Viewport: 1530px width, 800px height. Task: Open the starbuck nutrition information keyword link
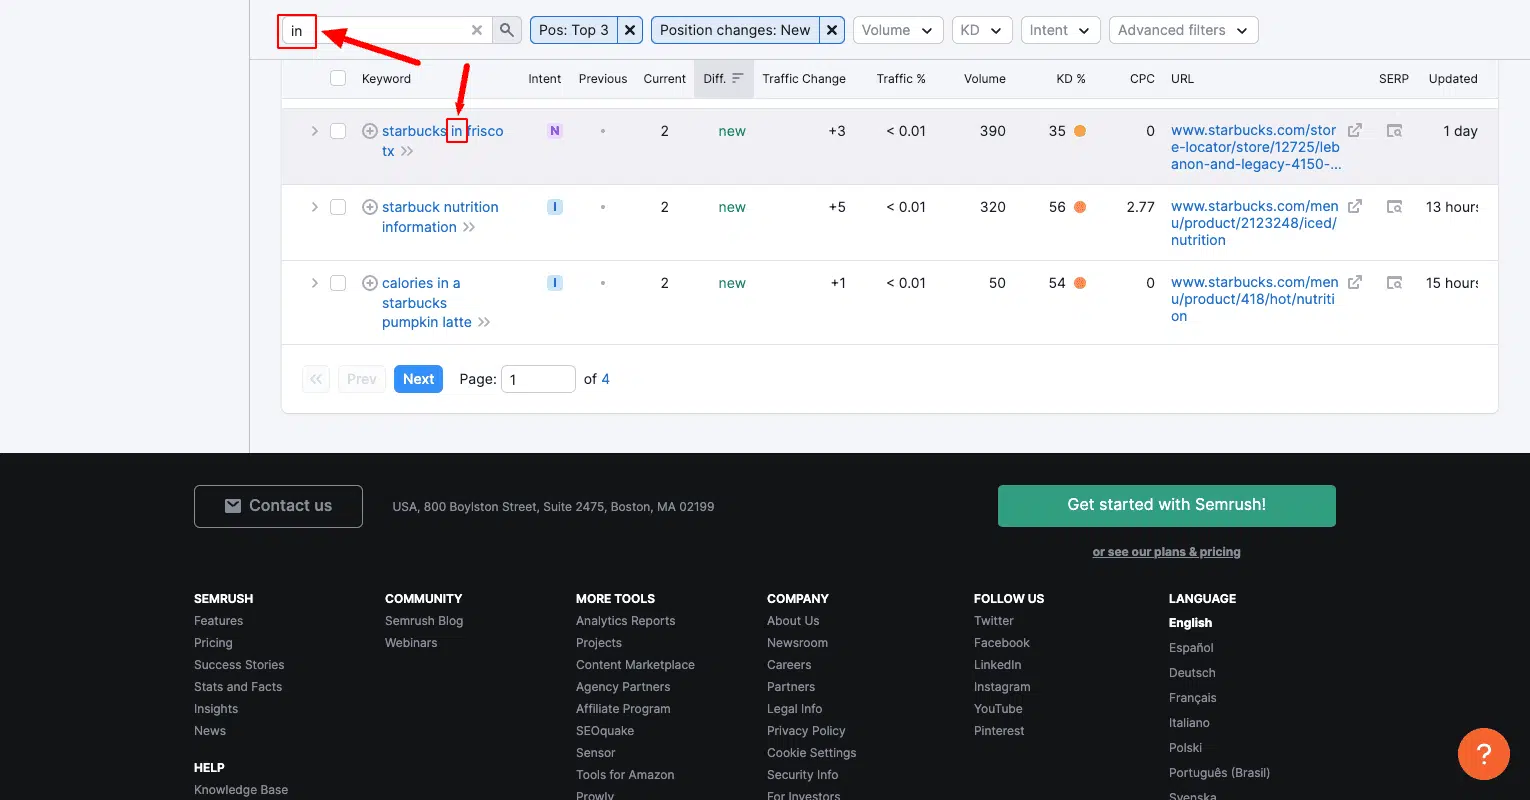pyautogui.click(x=440, y=217)
